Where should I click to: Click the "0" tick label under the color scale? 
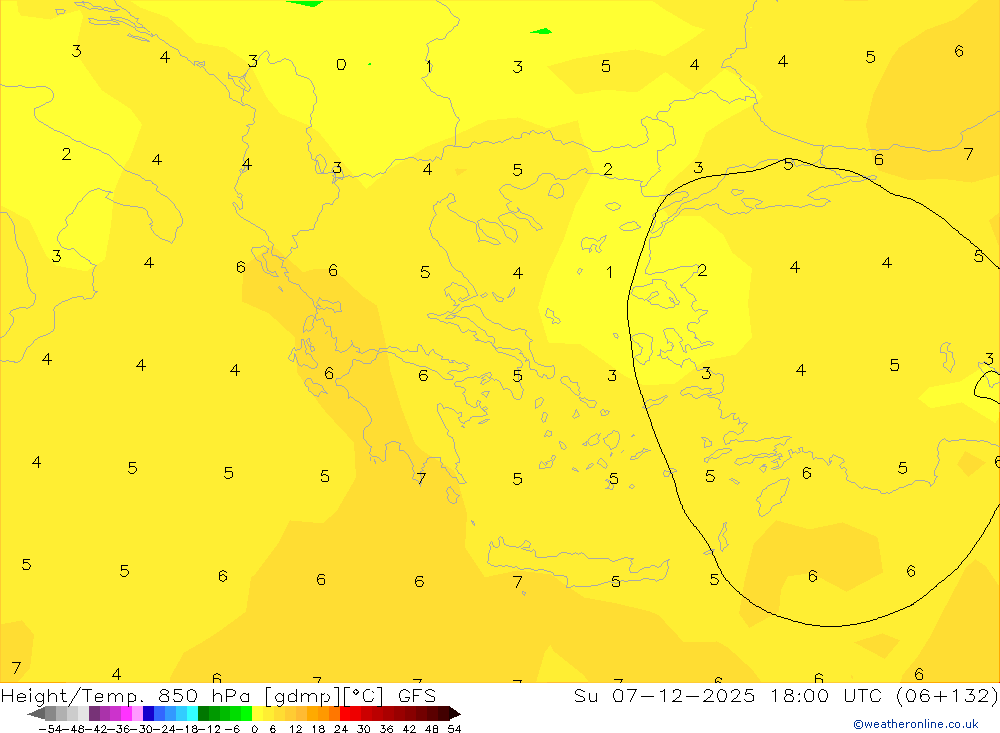tap(254, 729)
